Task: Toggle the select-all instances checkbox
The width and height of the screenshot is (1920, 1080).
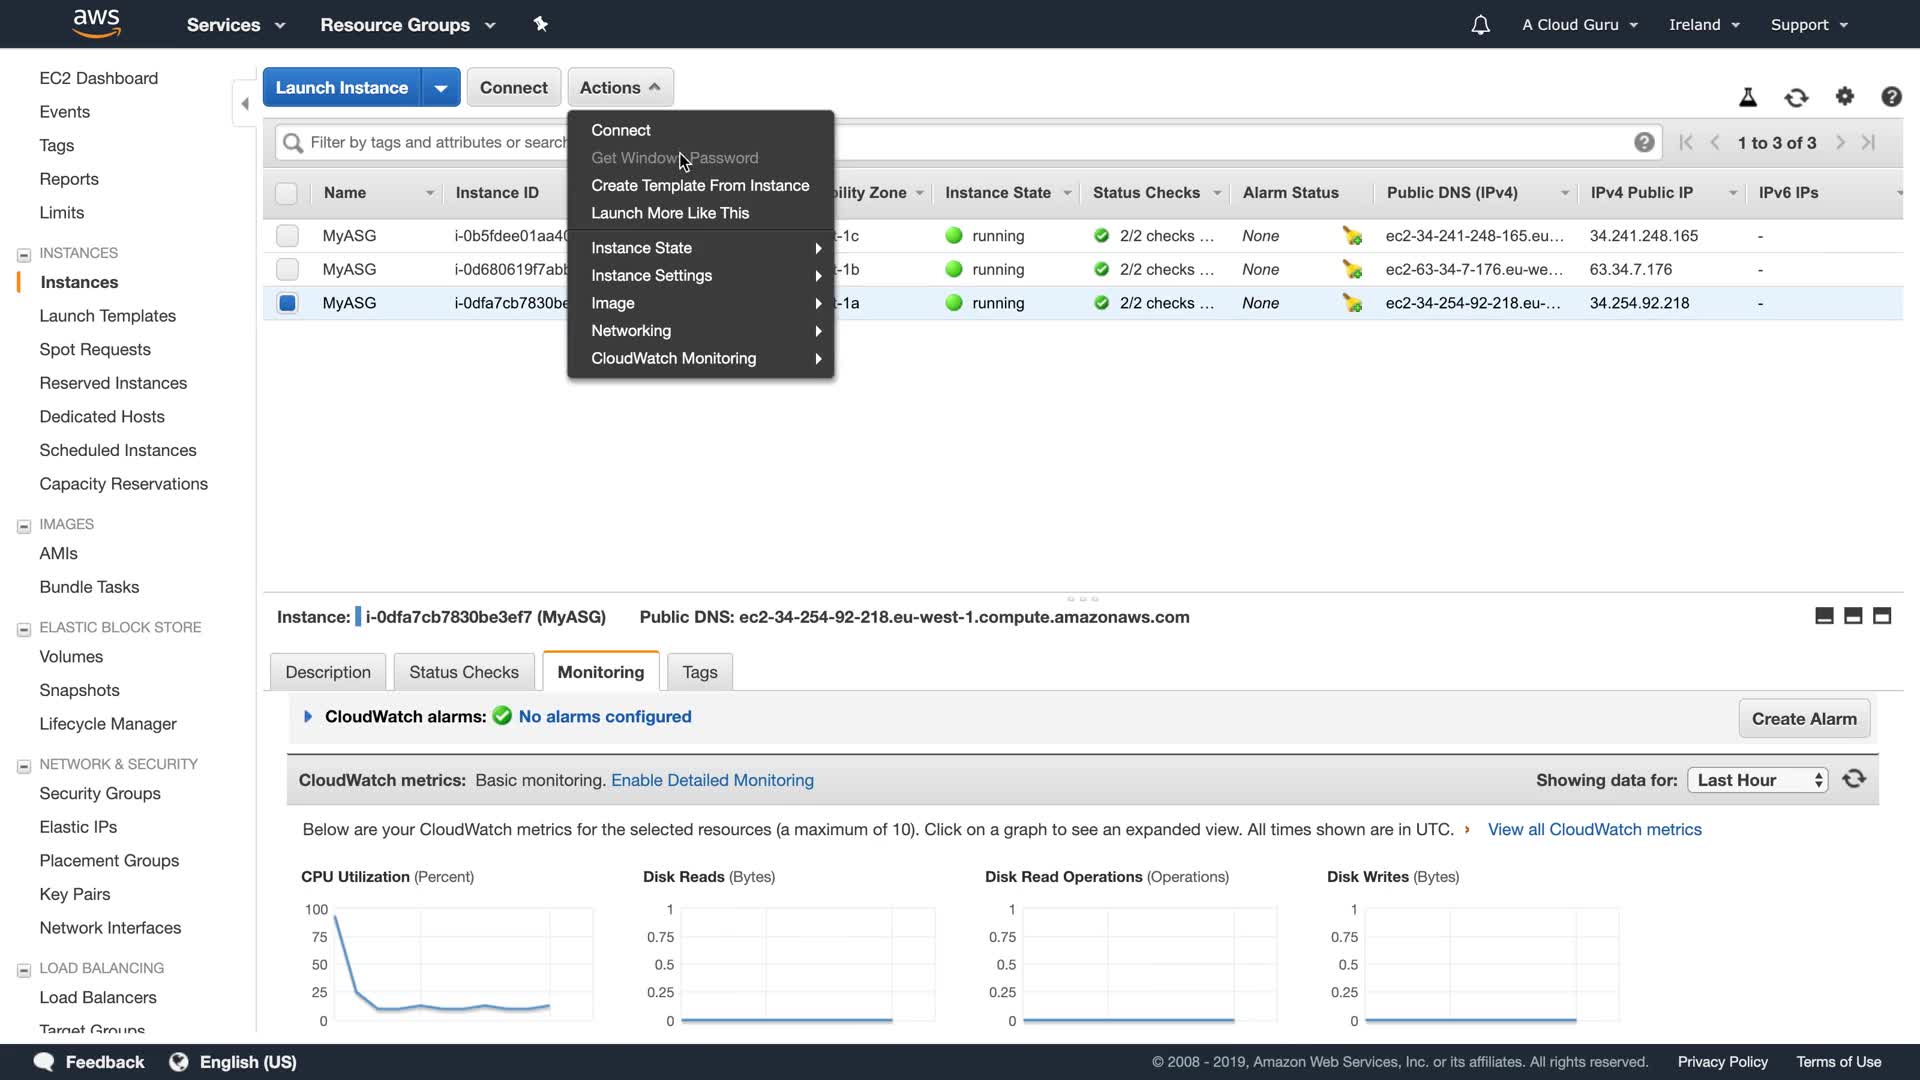Action: [286, 193]
